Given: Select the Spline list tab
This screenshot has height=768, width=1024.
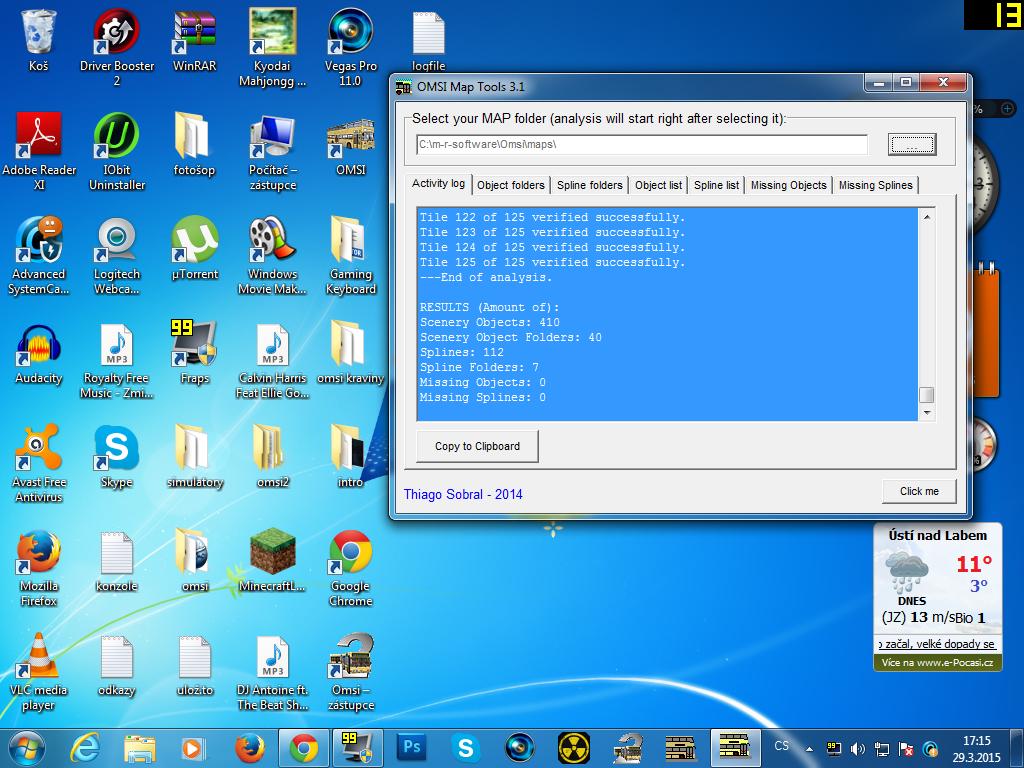Looking at the screenshot, I should click(x=716, y=185).
